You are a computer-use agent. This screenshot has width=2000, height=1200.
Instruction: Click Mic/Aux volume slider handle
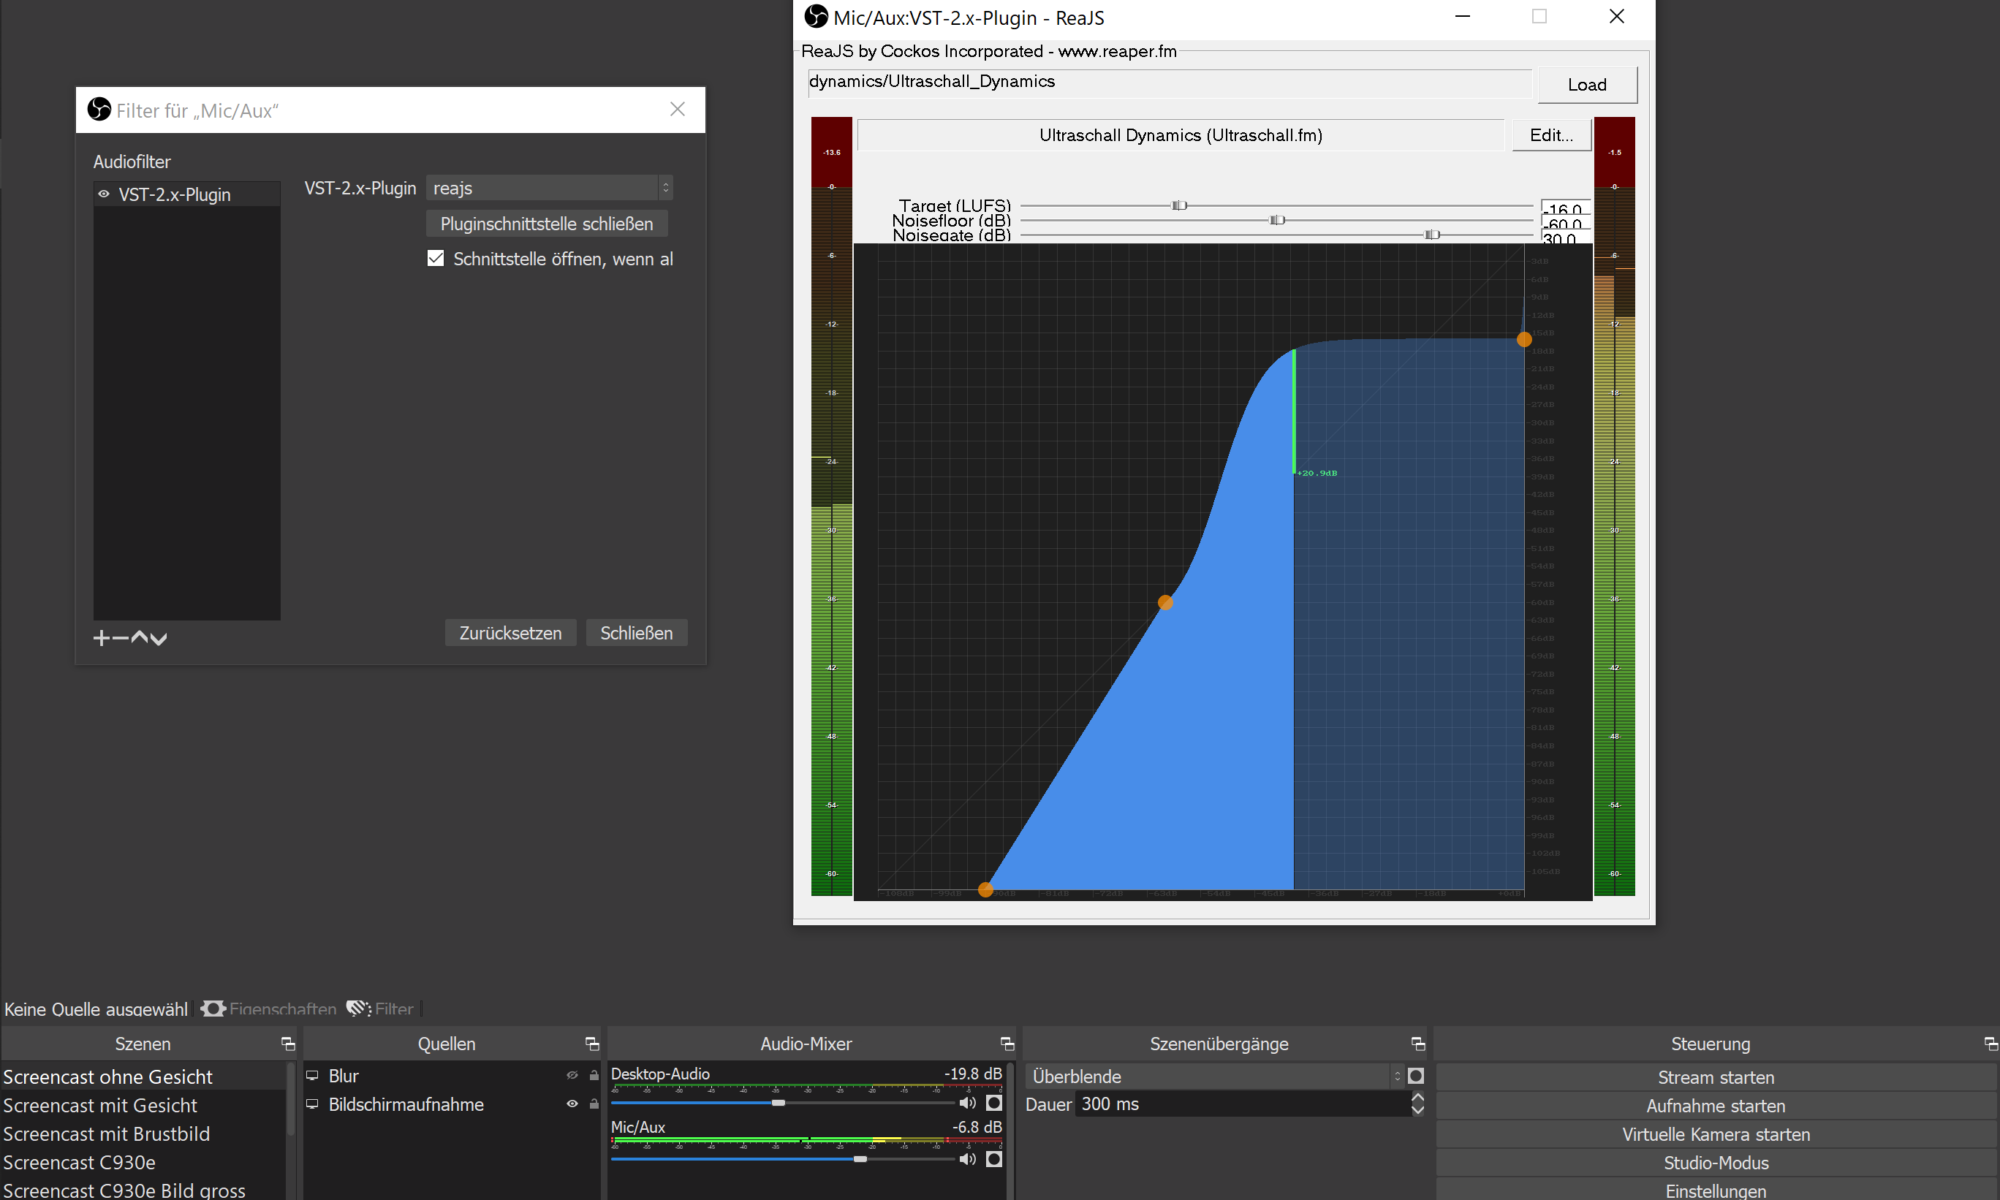[x=860, y=1158]
